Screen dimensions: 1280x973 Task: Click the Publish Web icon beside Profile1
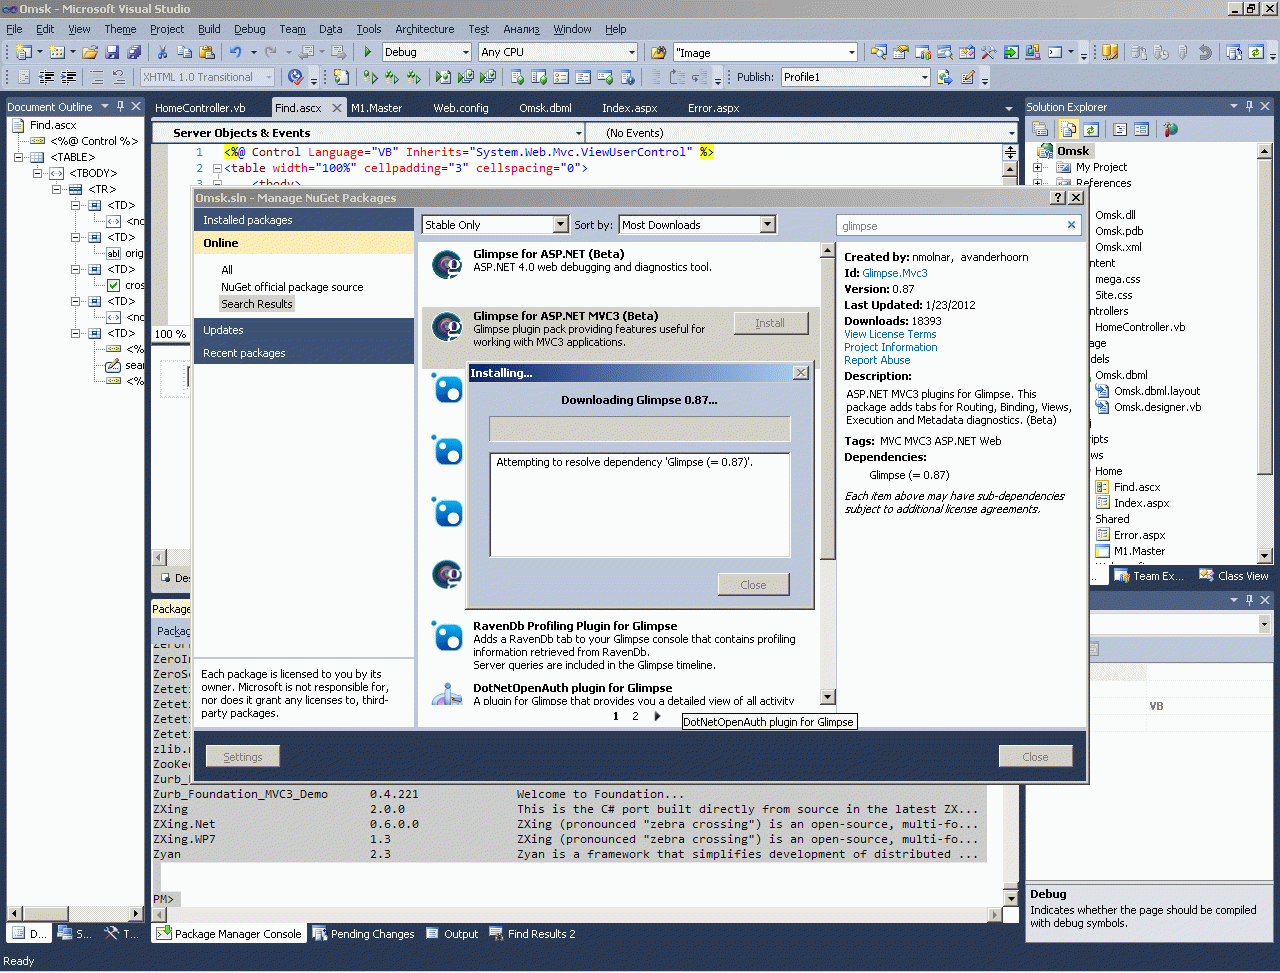945,77
